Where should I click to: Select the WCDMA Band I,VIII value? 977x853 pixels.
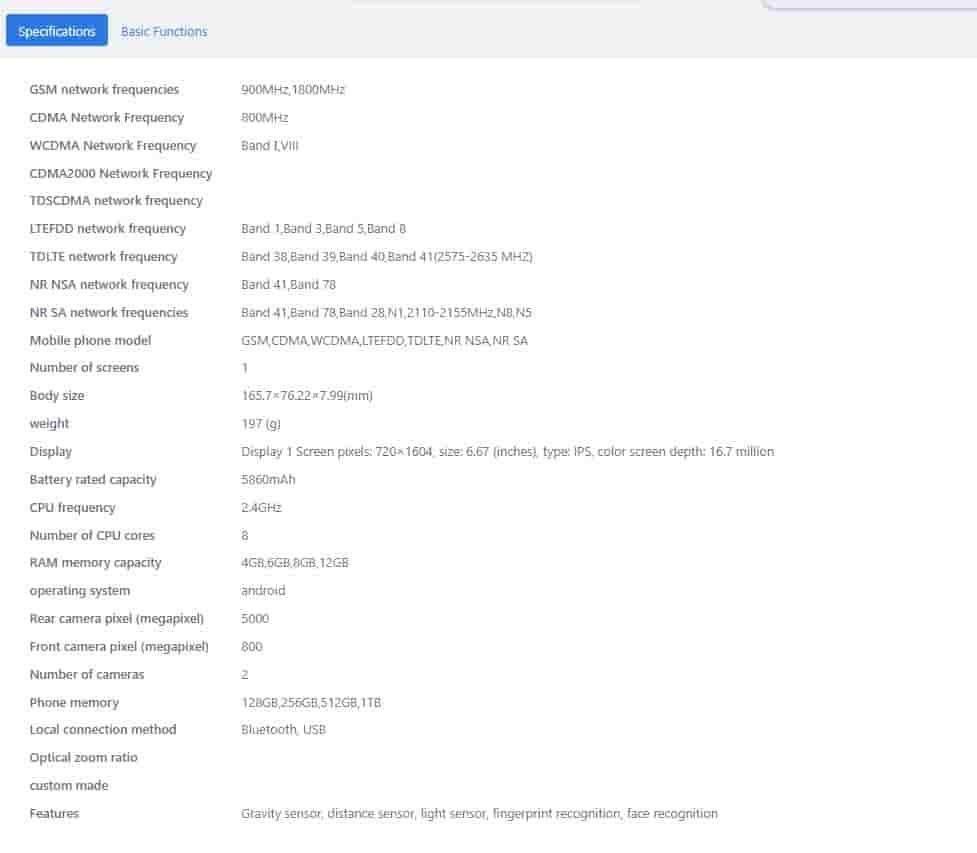270,146
